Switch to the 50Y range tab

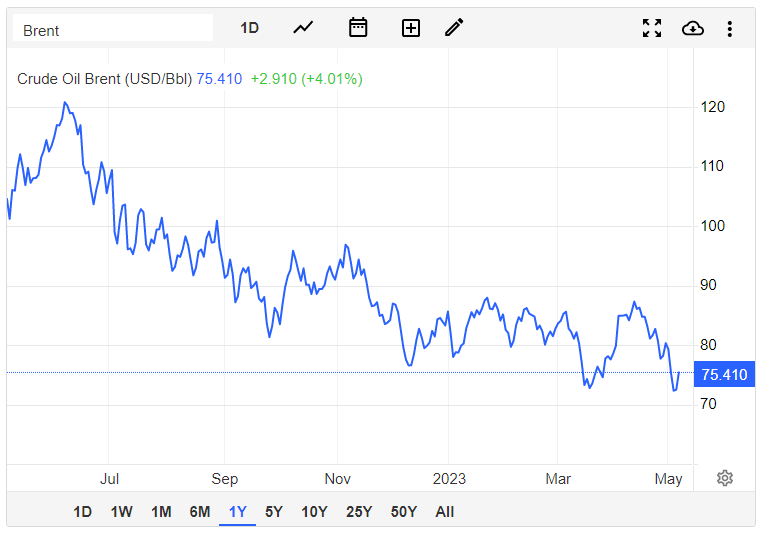404,512
